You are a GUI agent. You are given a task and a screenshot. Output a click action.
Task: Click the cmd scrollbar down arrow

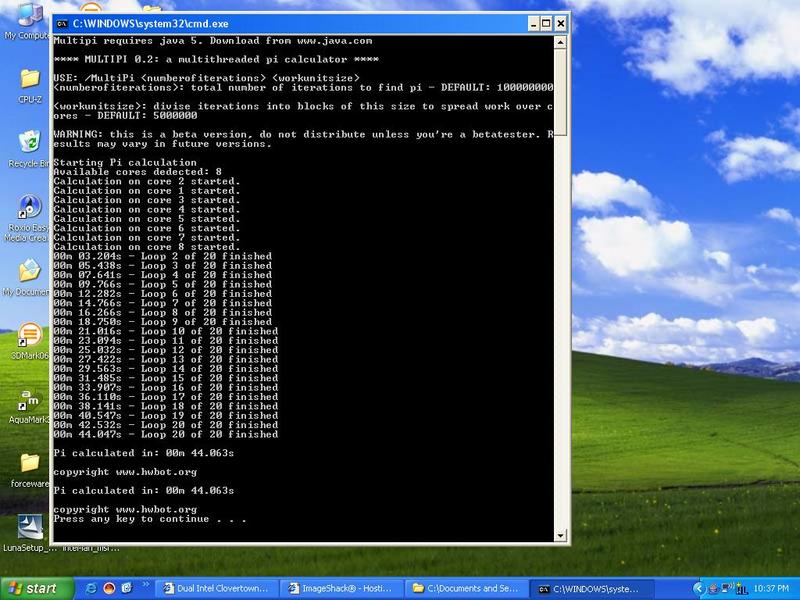[x=560, y=535]
